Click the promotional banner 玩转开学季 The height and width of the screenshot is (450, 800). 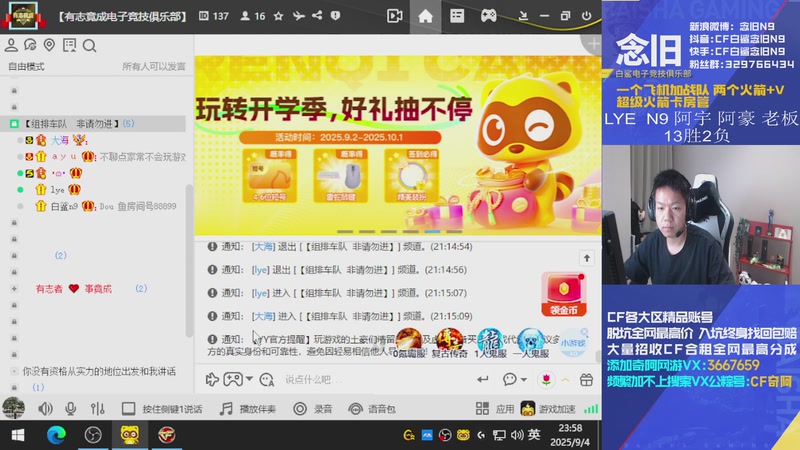point(397,144)
